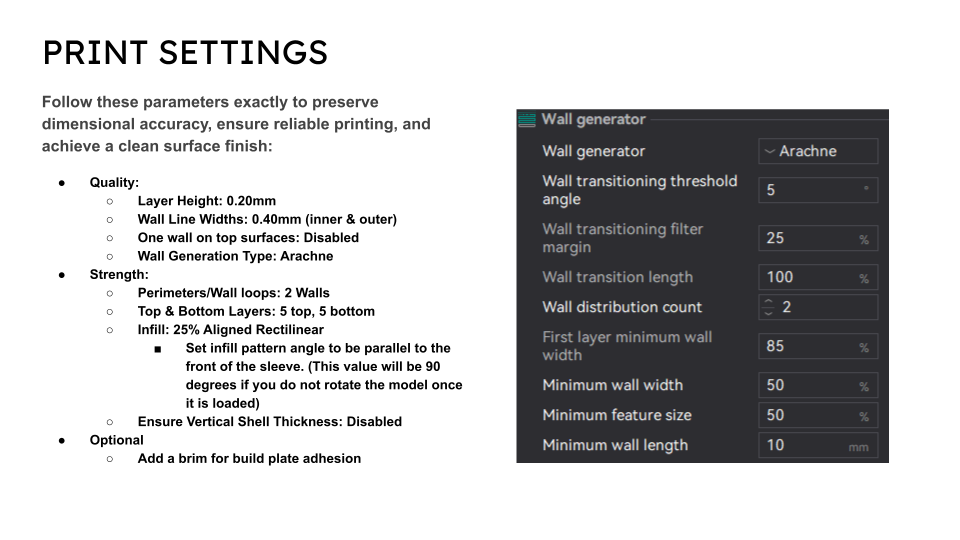The image size is (960, 540).
Task: Click the Wall distribution count label
Action: tap(622, 307)
